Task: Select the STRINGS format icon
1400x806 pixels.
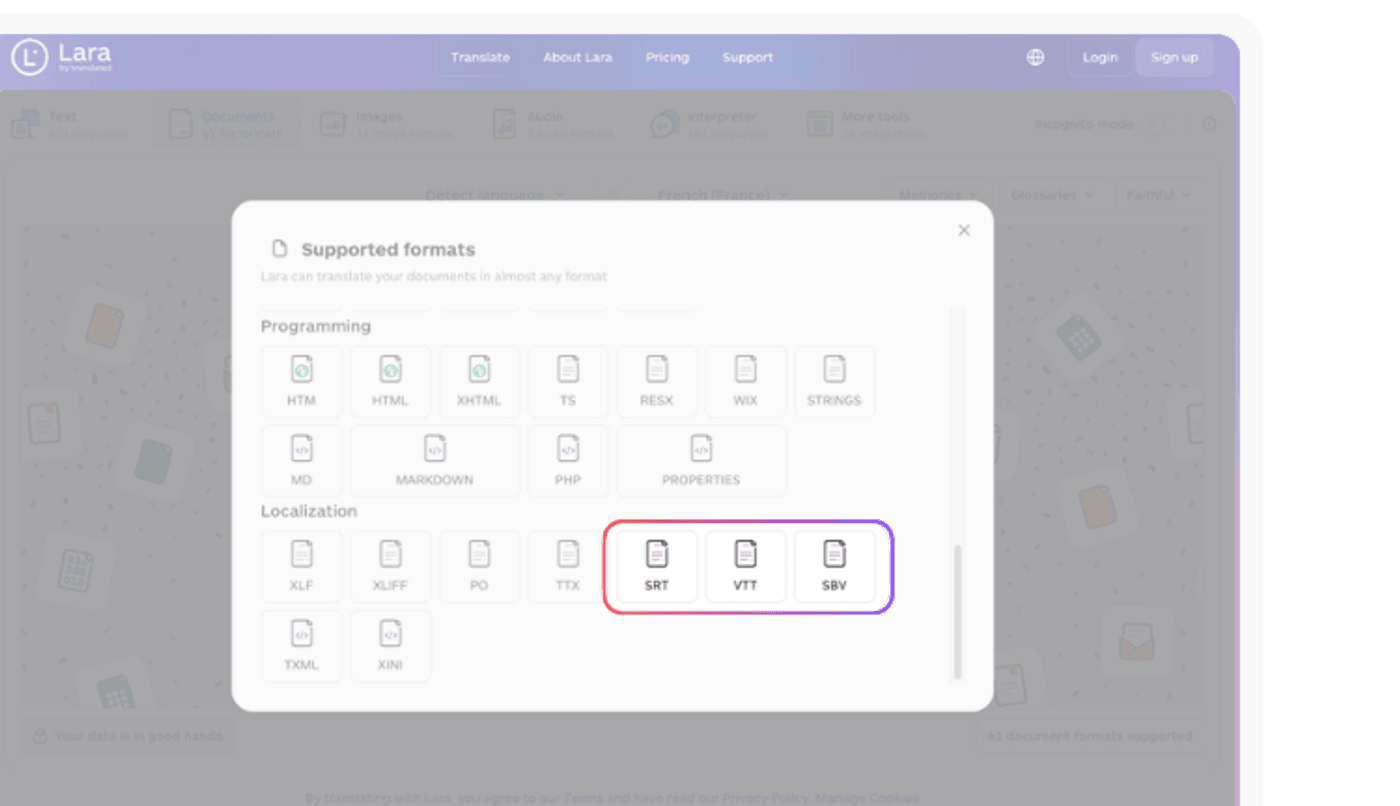Action: [x=834, y=381]
